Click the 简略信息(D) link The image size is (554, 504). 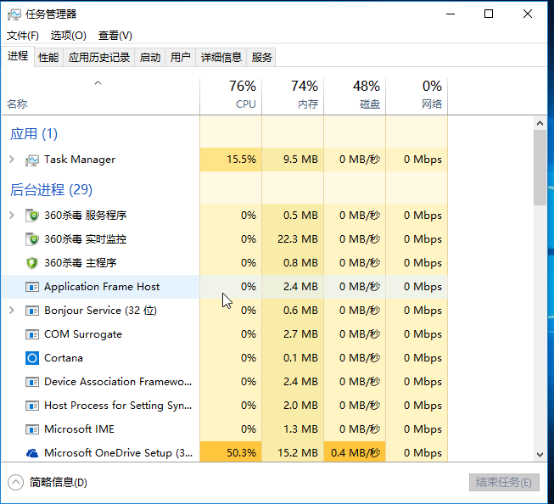58,482
